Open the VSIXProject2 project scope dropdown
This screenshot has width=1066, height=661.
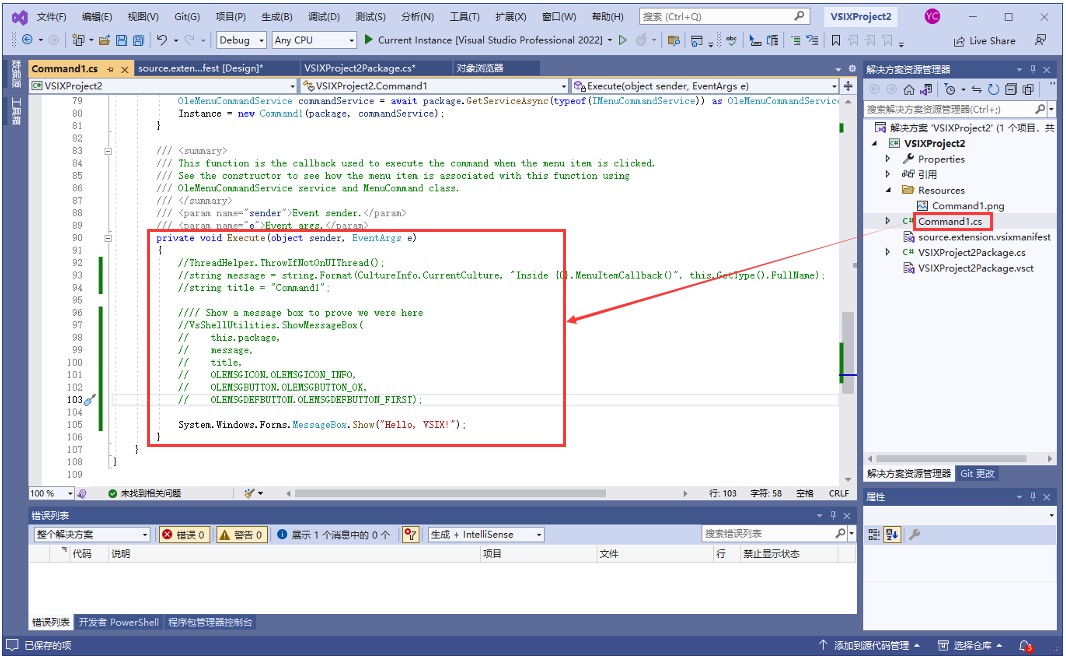163,86
